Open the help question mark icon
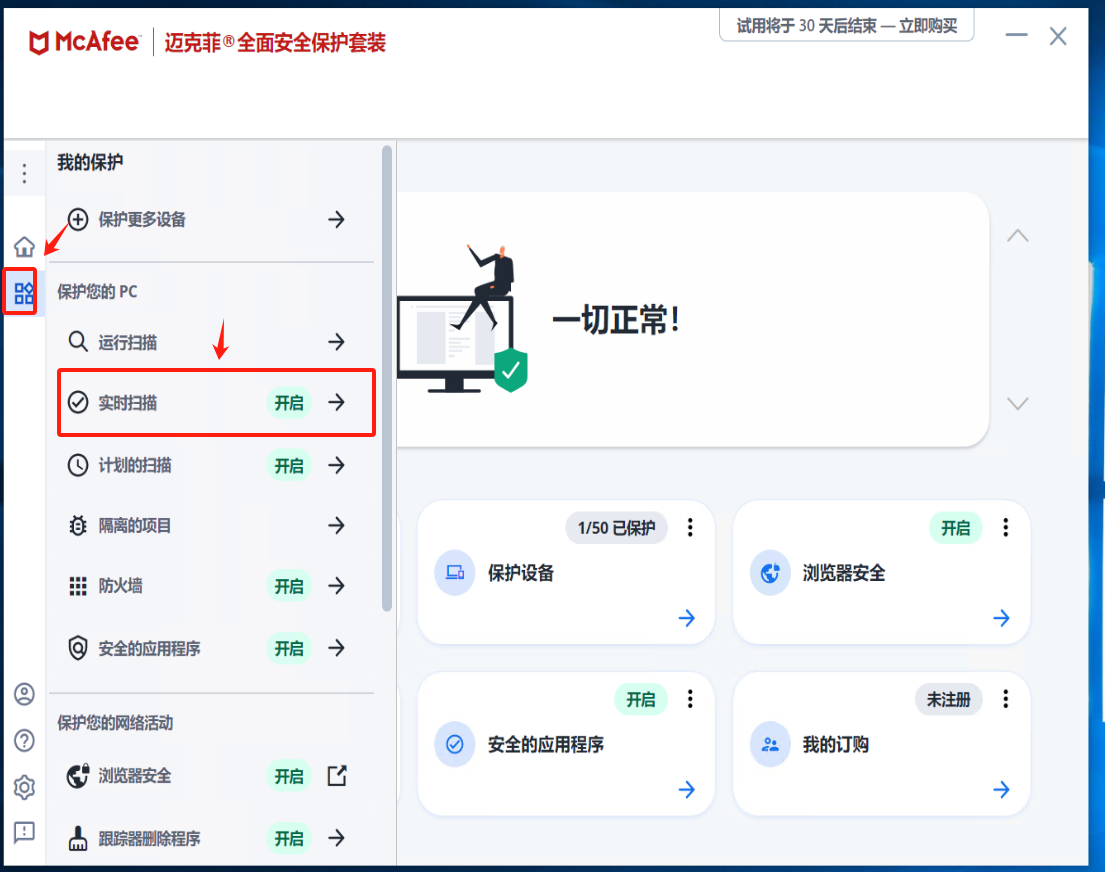Image resolution: width=1105 pixels, height=872 pixels. pyautogui.click(x=24, y=741)
